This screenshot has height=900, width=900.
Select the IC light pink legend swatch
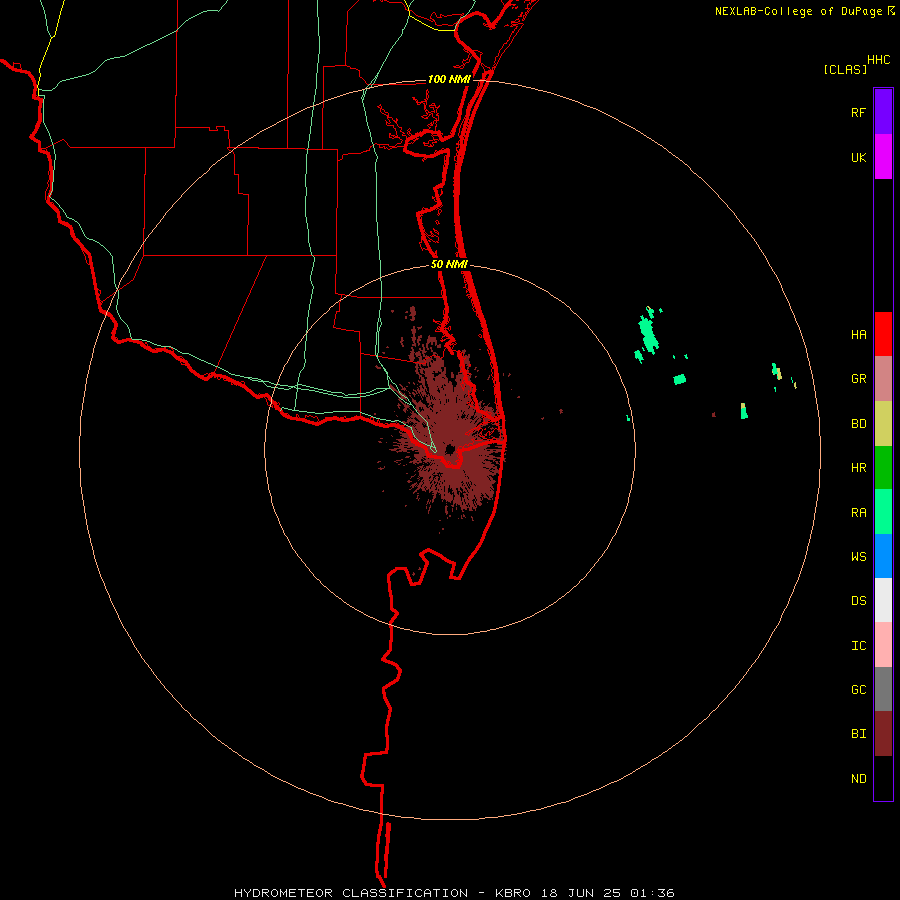point(883,645)
